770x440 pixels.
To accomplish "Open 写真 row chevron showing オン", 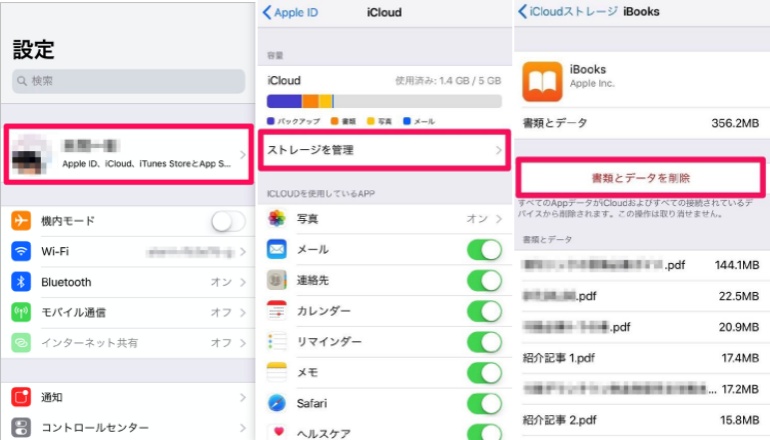I will (x=498, y=219).
